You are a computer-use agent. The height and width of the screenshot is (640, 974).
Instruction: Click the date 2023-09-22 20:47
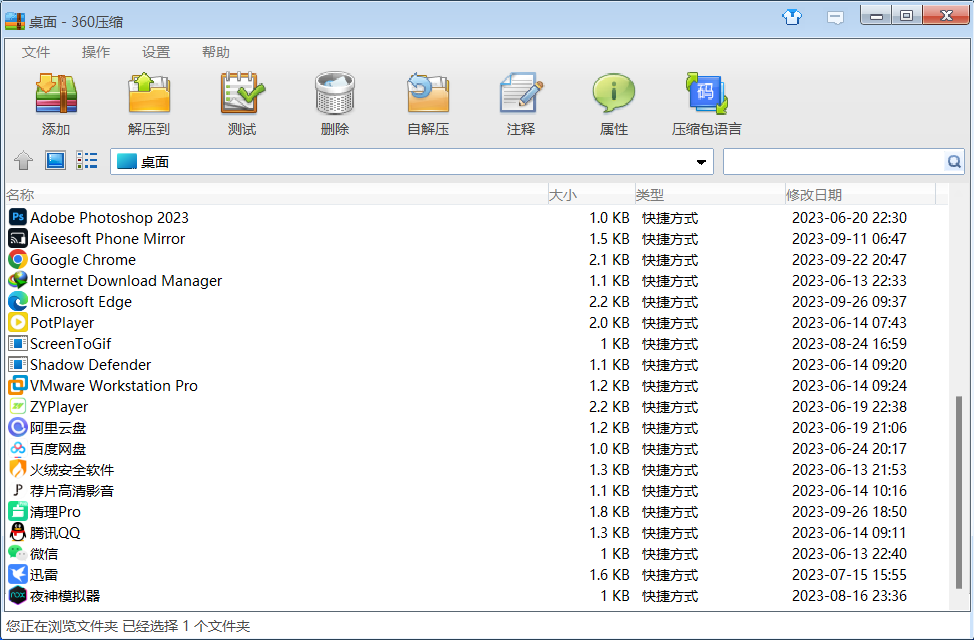(849, 260)
